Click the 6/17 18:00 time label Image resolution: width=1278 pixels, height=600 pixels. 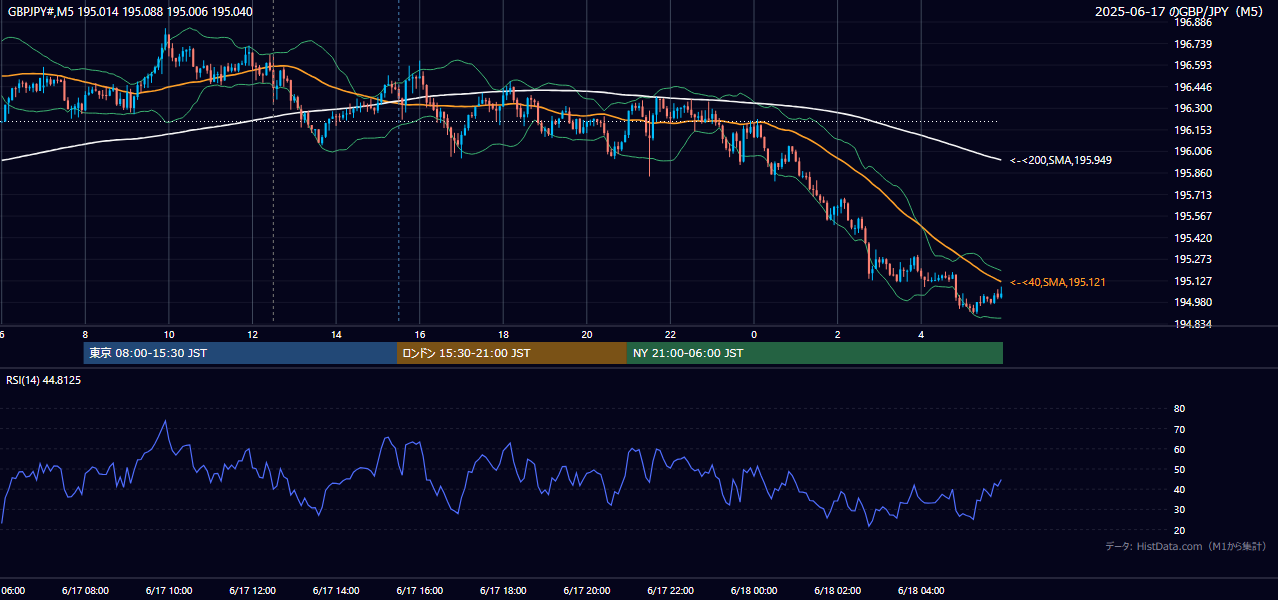point(503,591)
